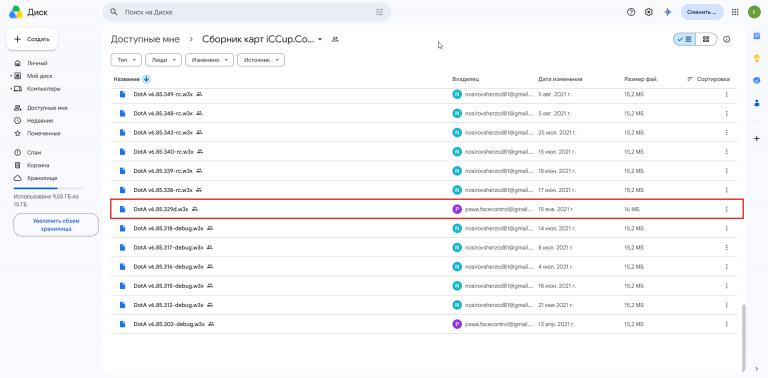Switch to grid layout view
Viewport: 768px width, 378px height.
pos(706,39)
